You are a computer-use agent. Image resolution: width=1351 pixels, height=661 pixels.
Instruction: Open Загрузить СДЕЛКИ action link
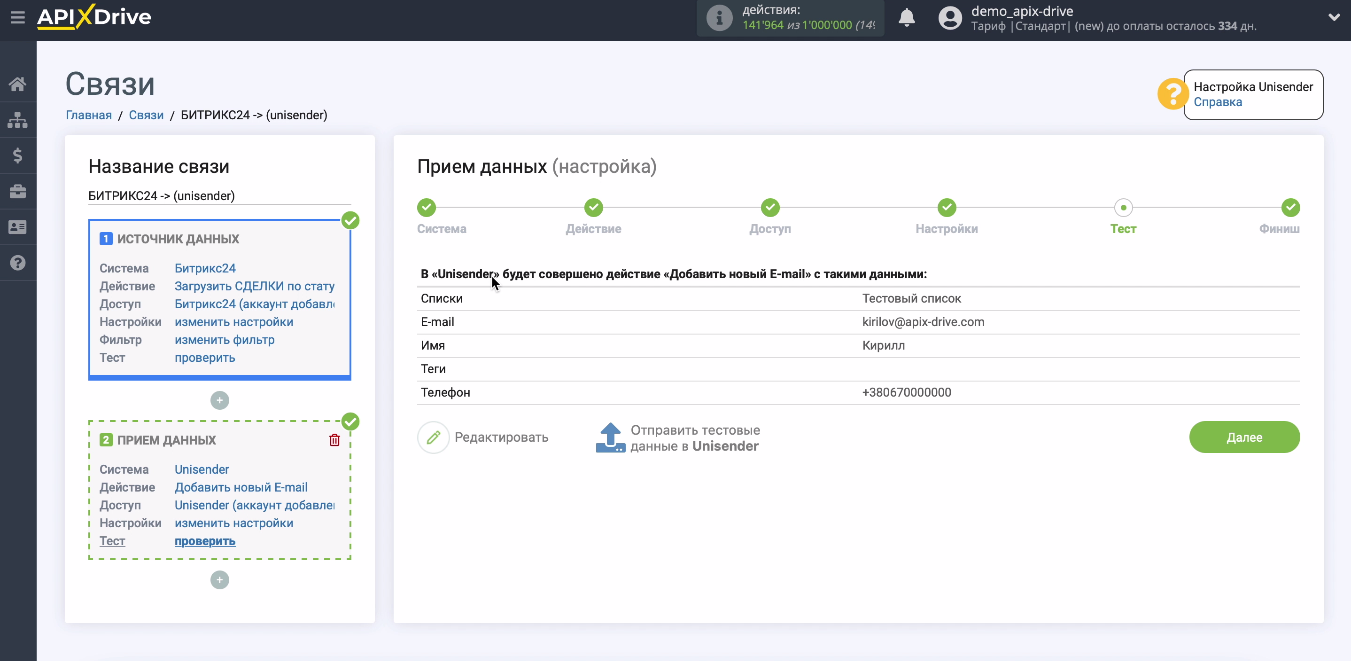tap(255, 286)
